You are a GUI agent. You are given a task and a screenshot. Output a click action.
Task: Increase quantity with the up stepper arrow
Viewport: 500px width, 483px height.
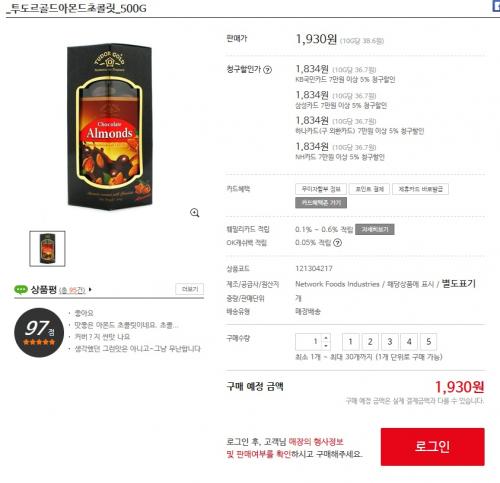pos(326,338)
